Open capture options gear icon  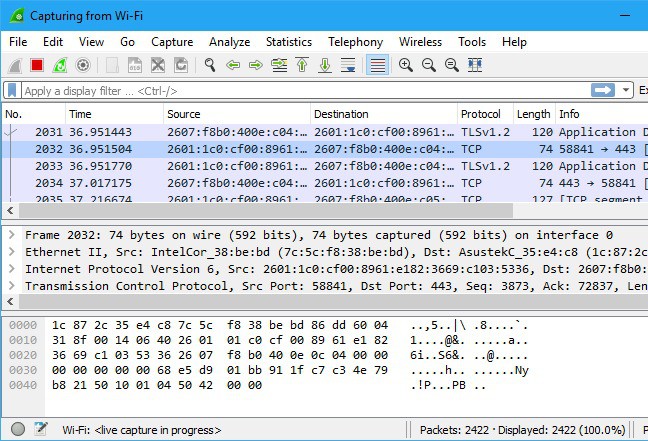tap(83, 65)
